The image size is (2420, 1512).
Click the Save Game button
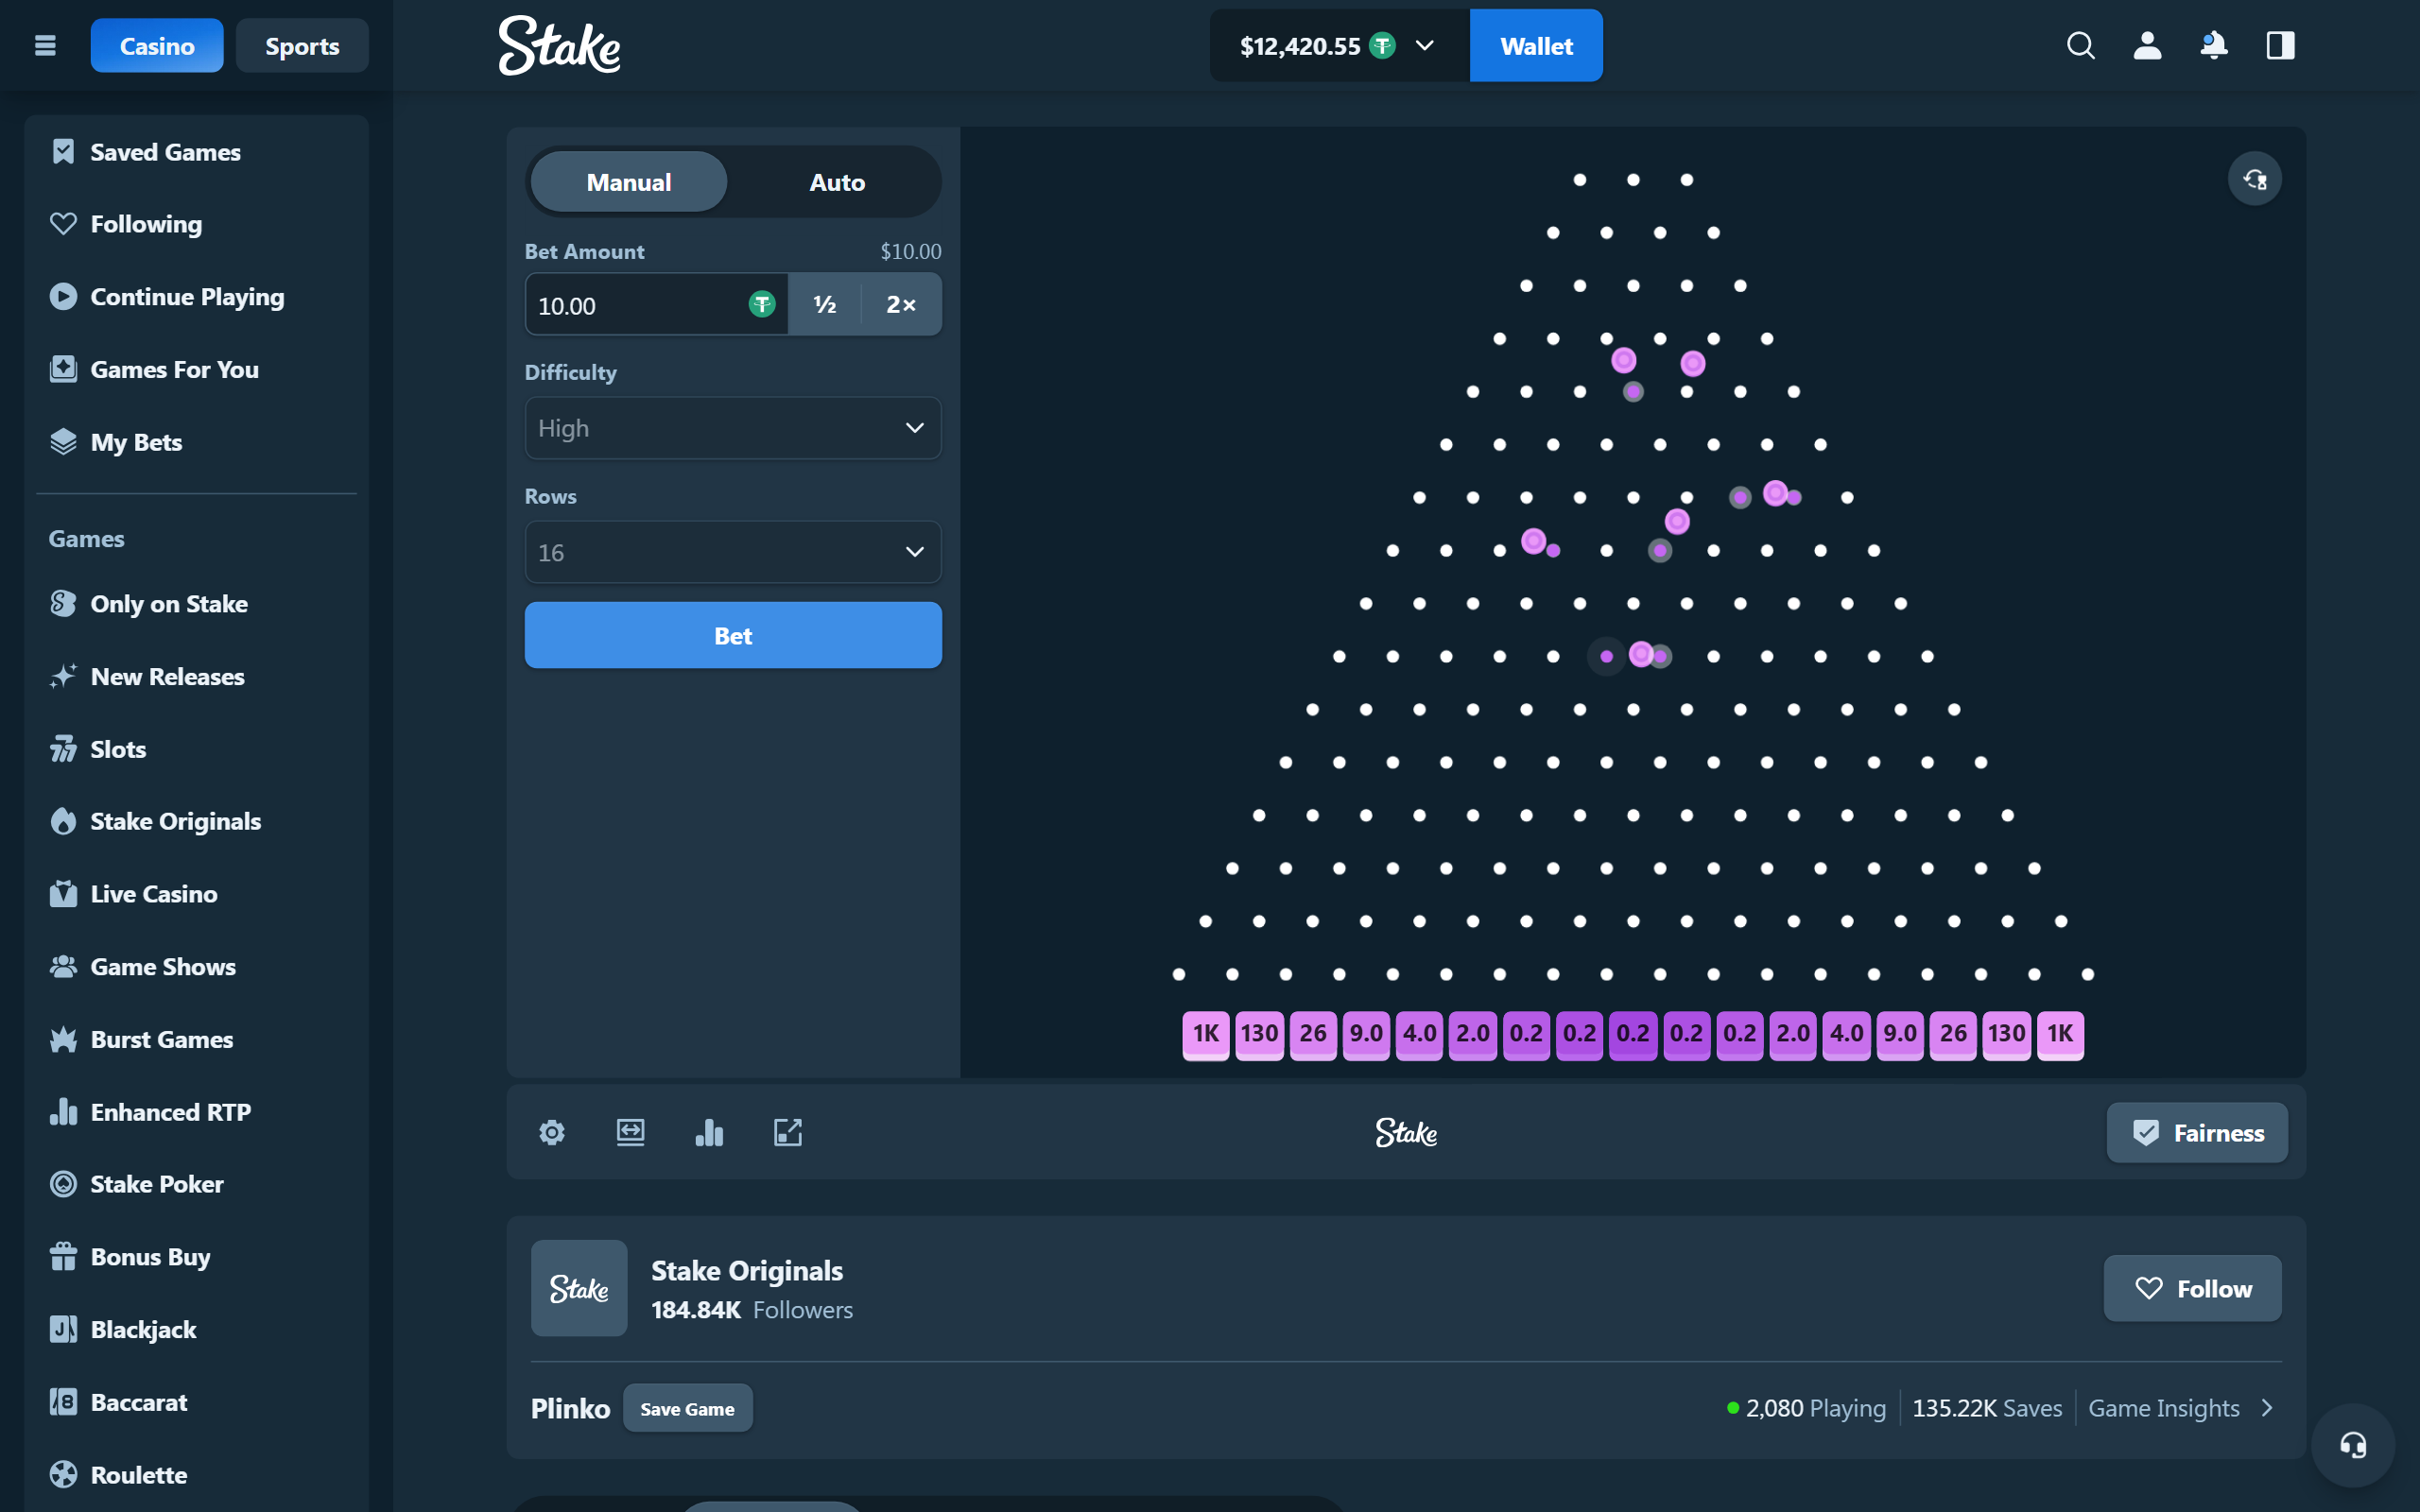coord(687,1408)
